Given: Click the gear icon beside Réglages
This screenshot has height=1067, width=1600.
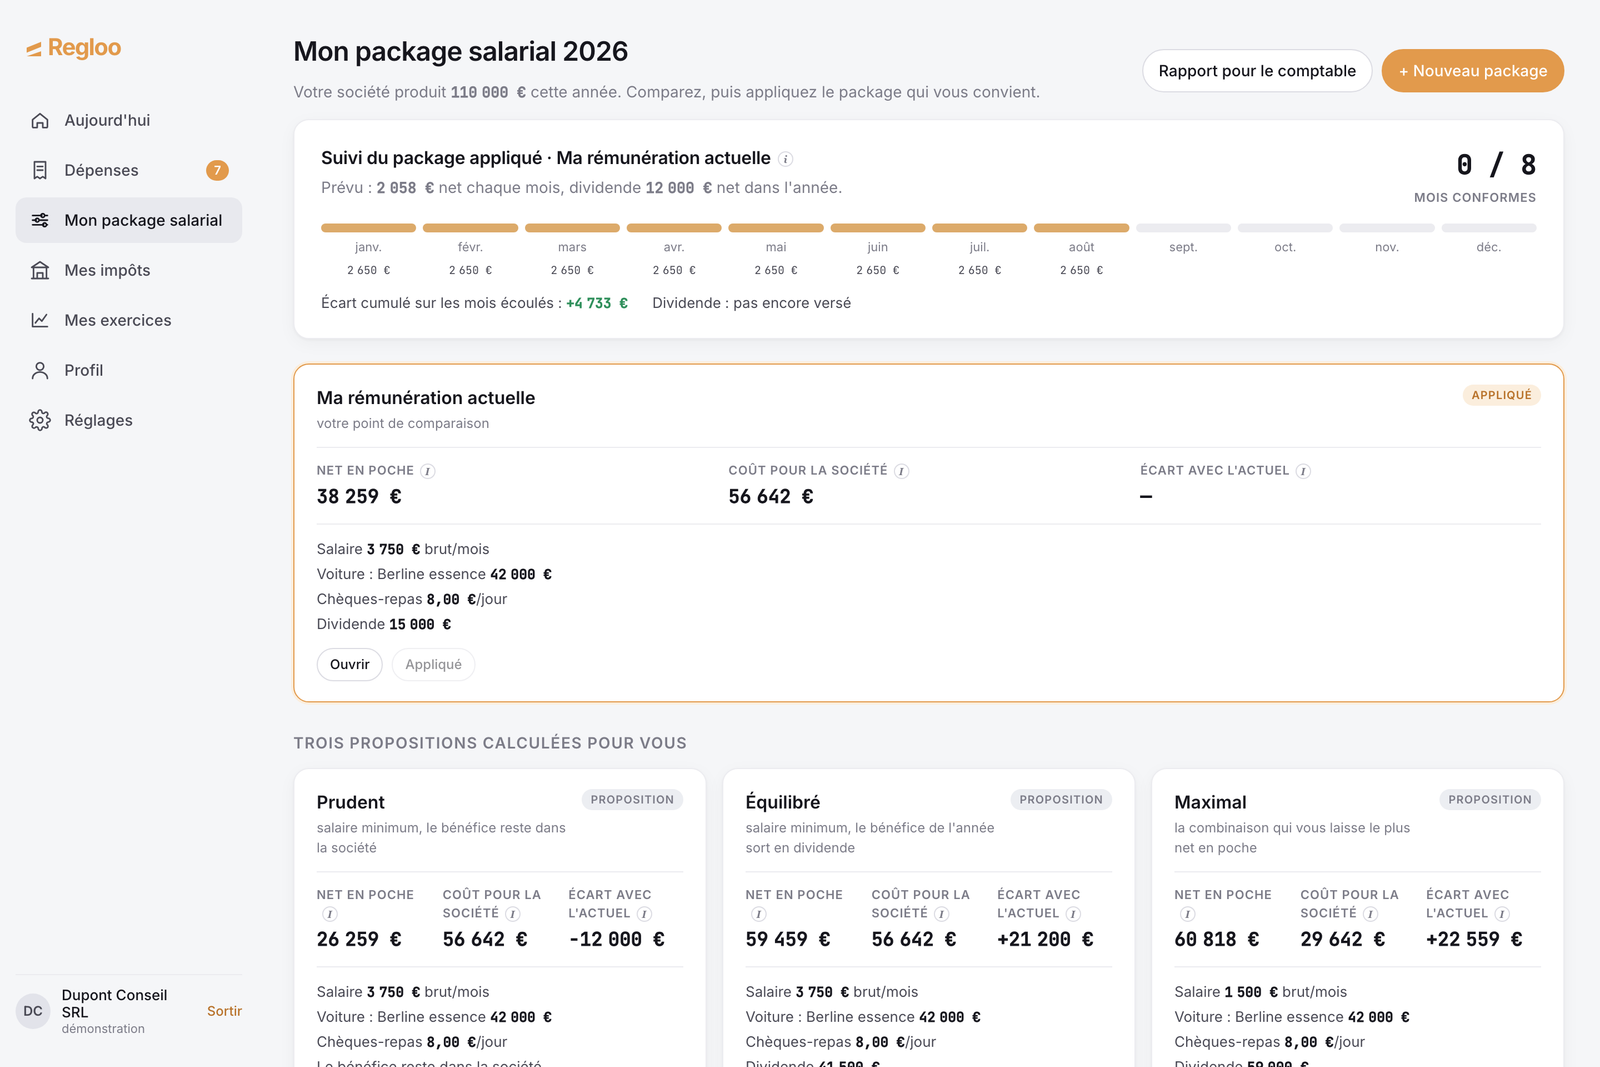Looking at the screenshot, I should tap(40, 420).
